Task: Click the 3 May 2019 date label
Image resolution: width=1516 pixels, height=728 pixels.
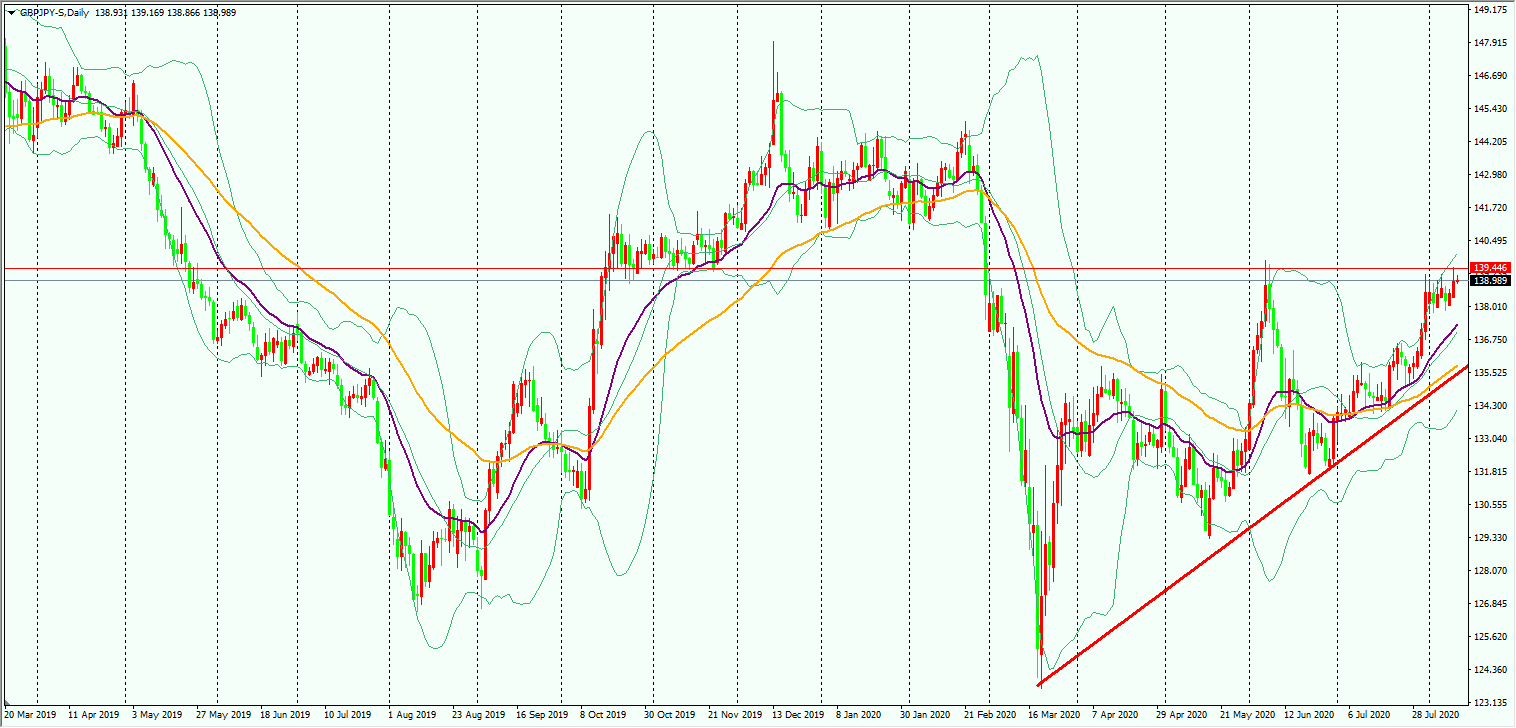Action: point(149,715)
